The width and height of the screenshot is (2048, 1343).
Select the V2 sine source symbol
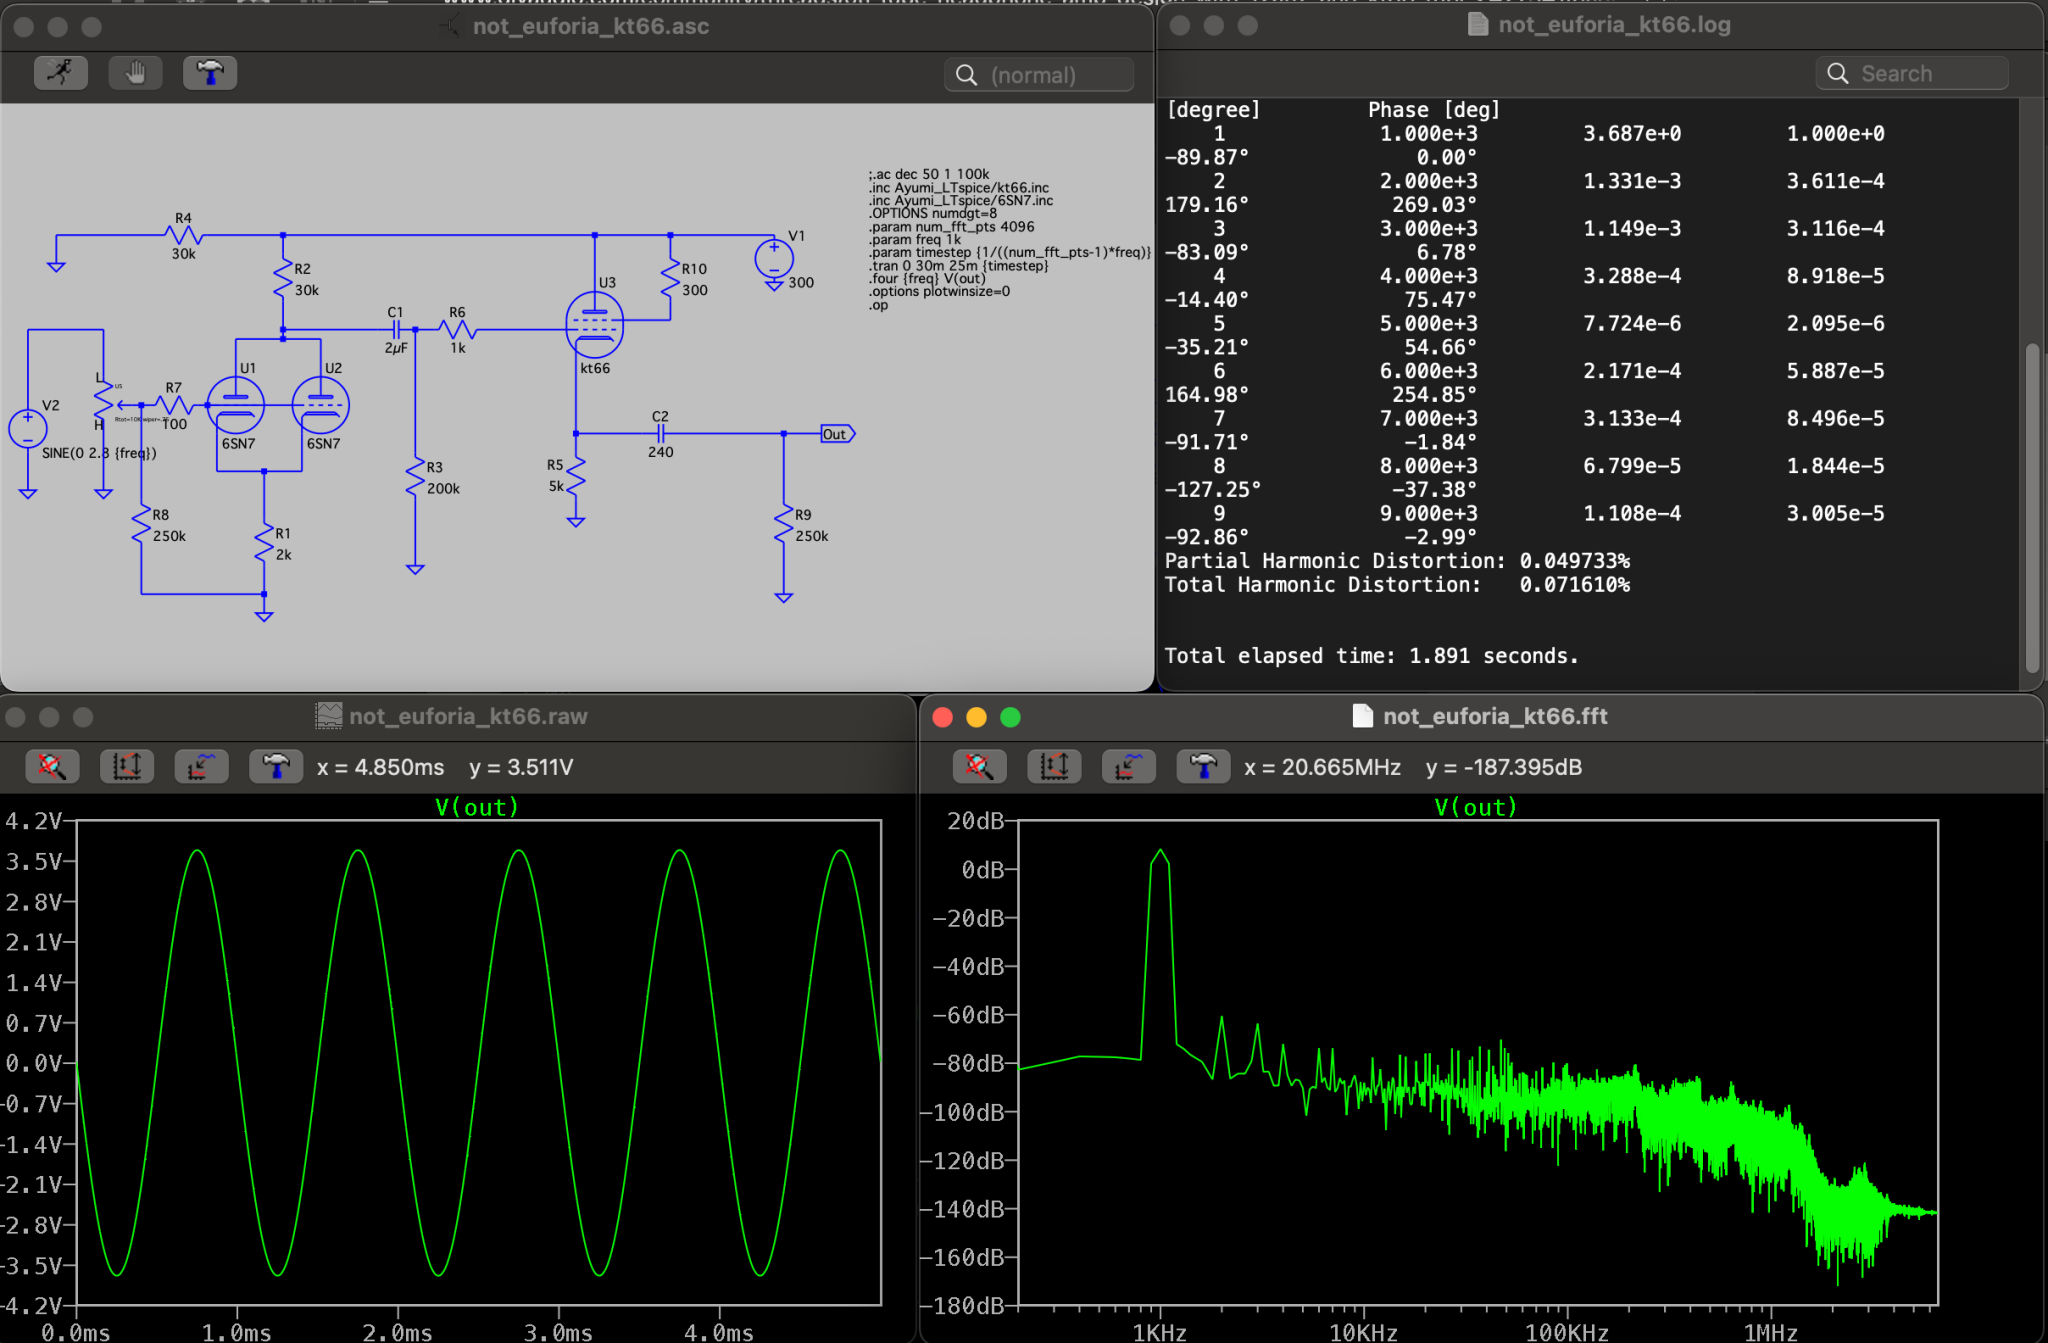[28, 429]
